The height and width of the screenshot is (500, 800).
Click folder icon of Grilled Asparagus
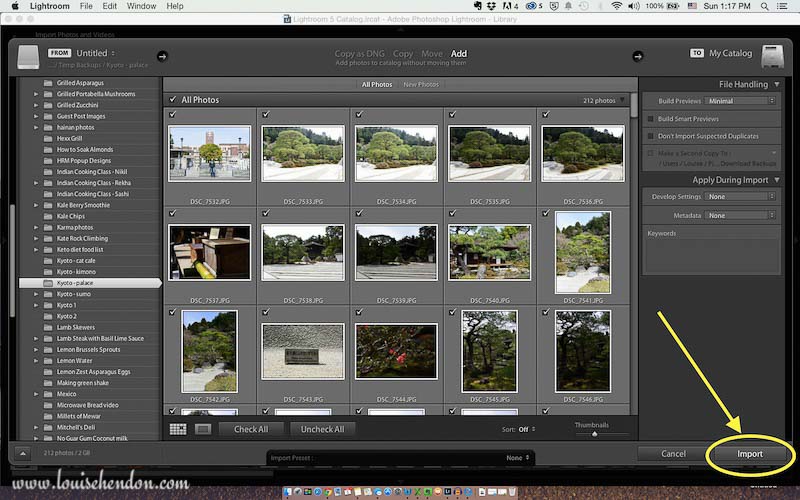[48, 83]
